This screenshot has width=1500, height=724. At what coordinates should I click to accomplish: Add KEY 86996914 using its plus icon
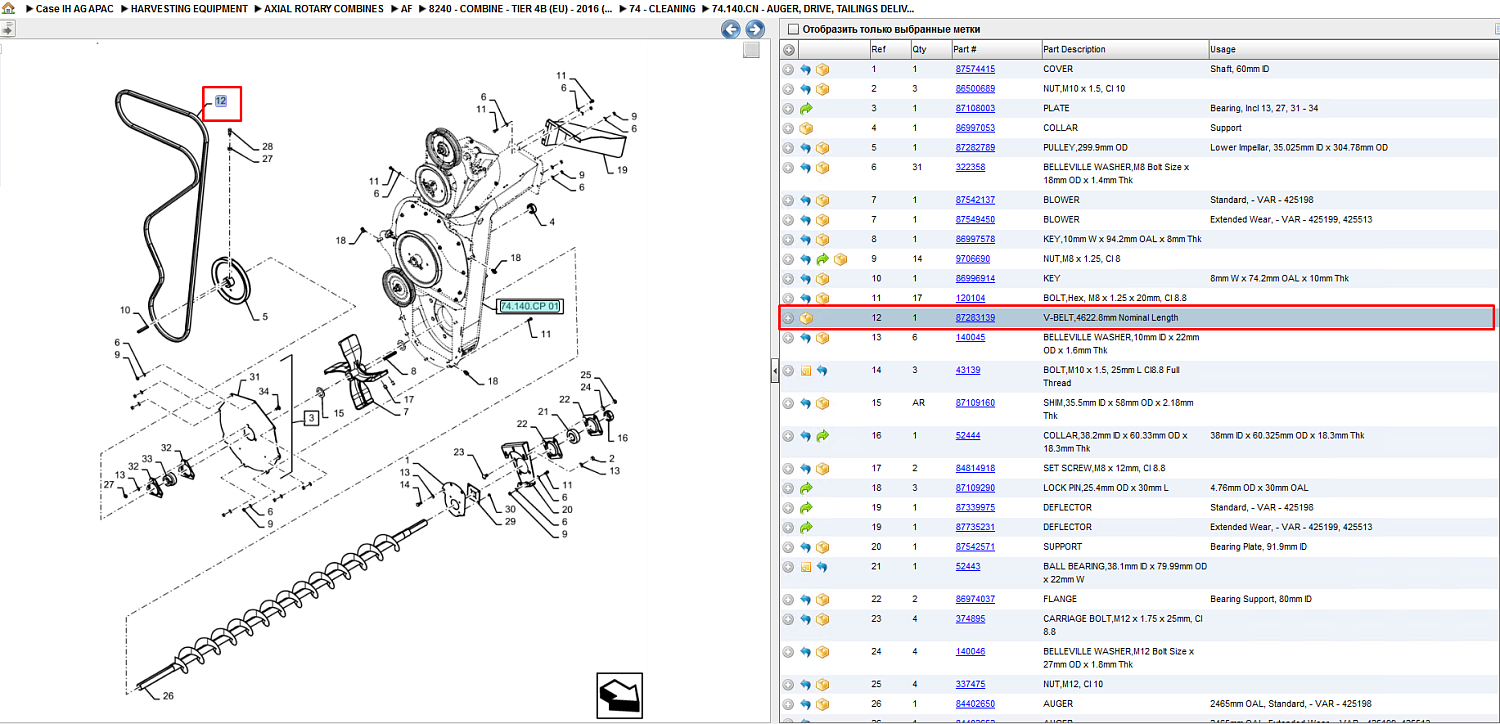(788, 279)
